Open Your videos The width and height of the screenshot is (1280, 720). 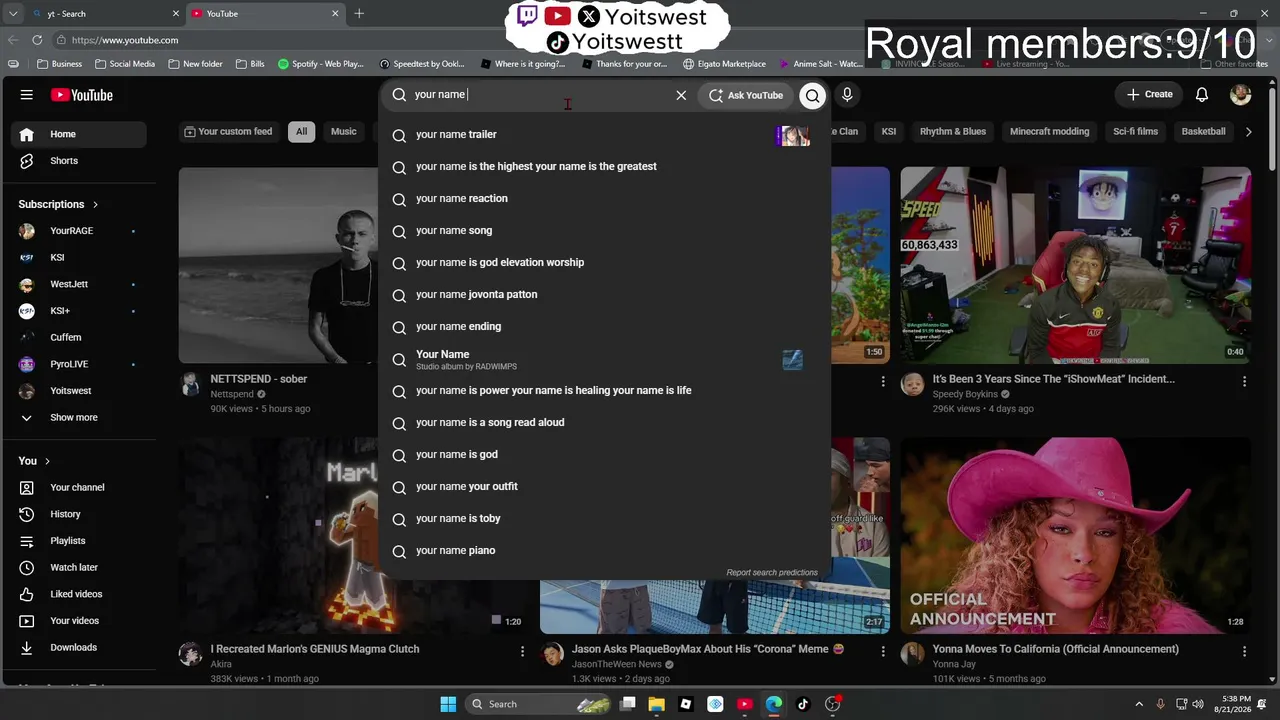tap(79, 621)
